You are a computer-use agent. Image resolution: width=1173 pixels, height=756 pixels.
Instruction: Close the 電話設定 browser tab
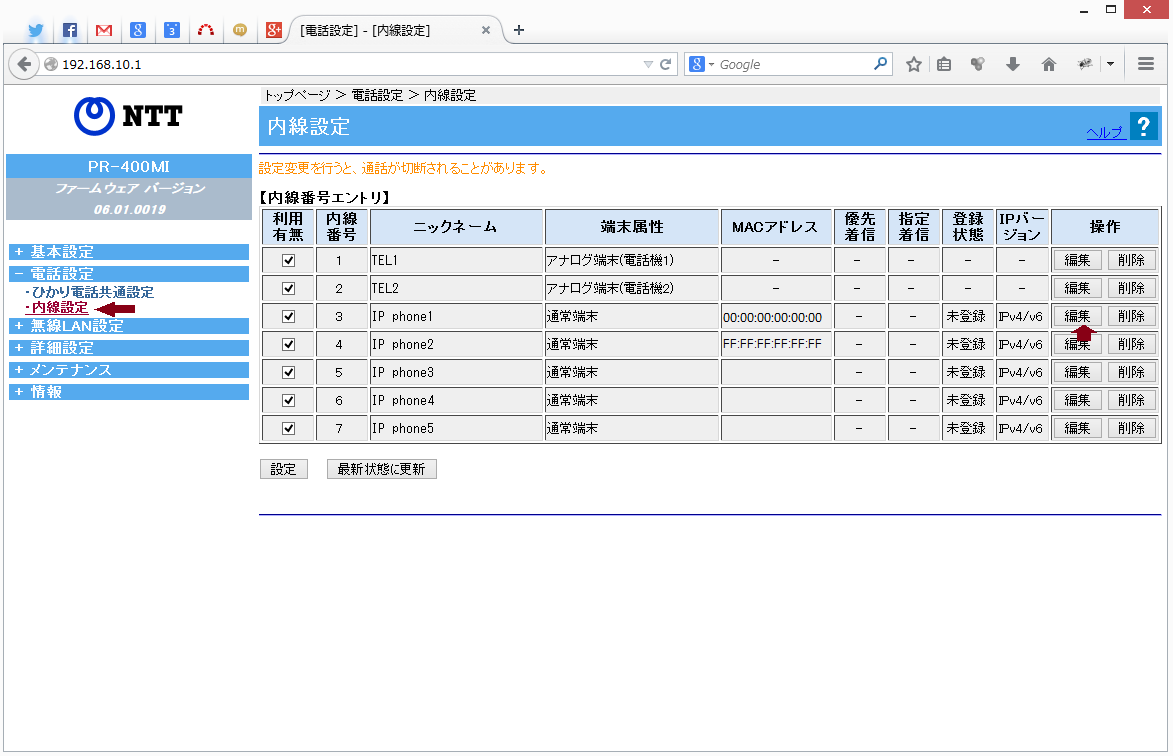[486, 30]
